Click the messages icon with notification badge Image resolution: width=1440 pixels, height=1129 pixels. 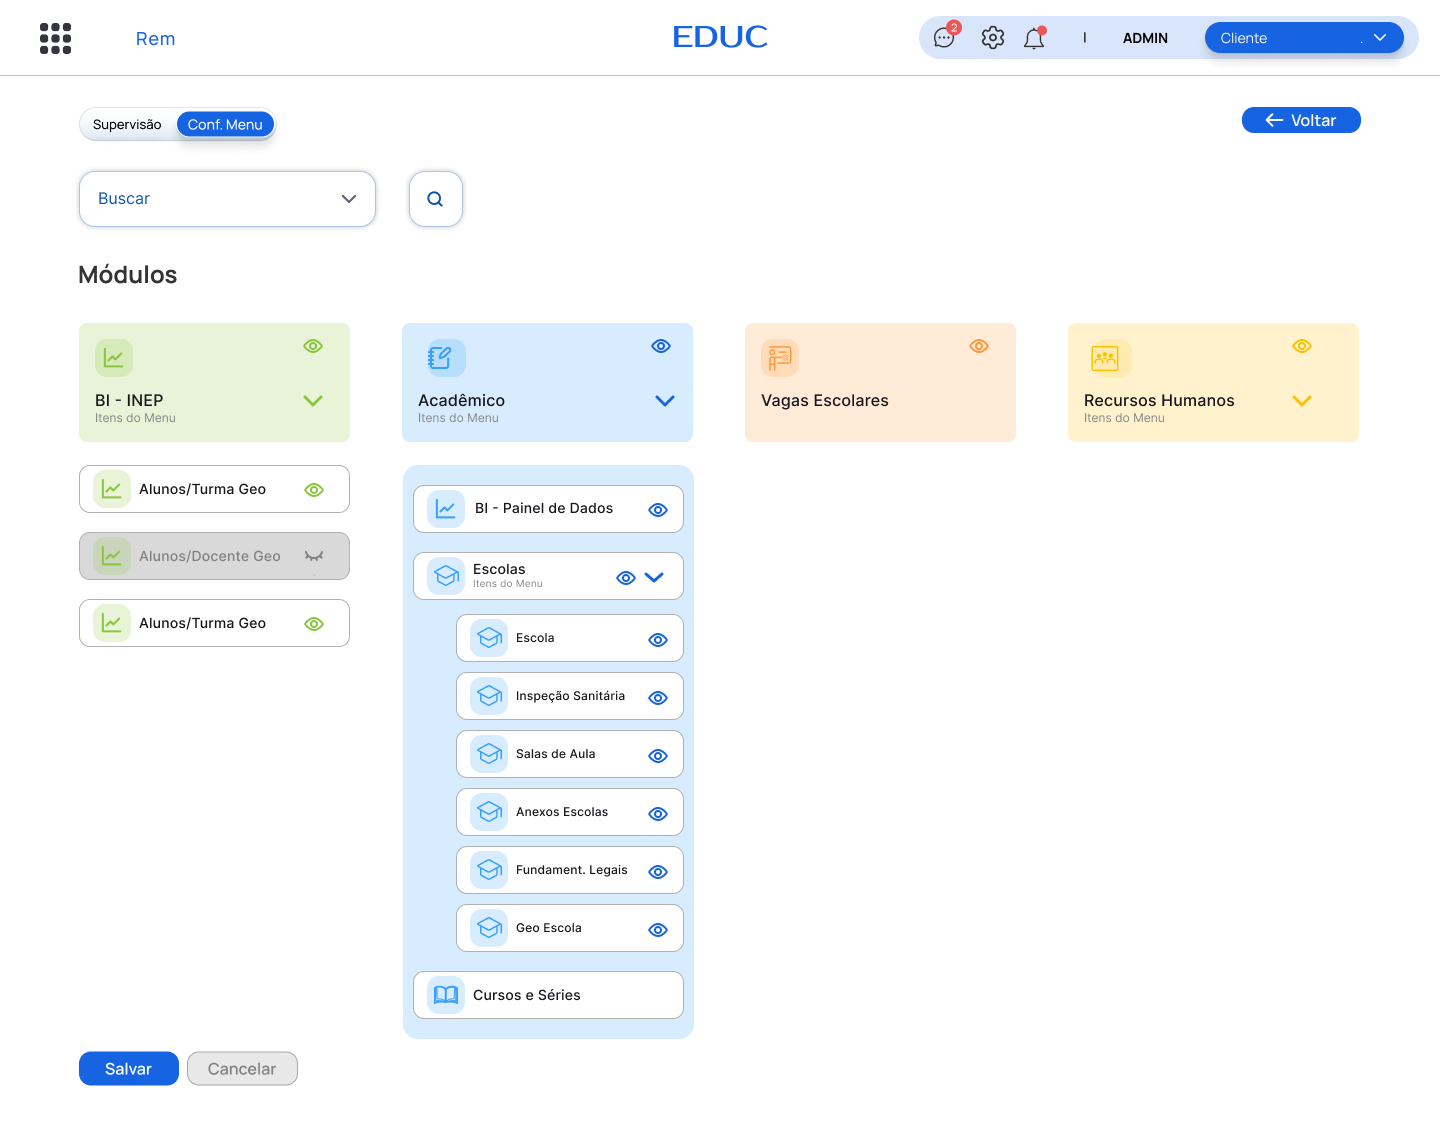coord(943,37)
